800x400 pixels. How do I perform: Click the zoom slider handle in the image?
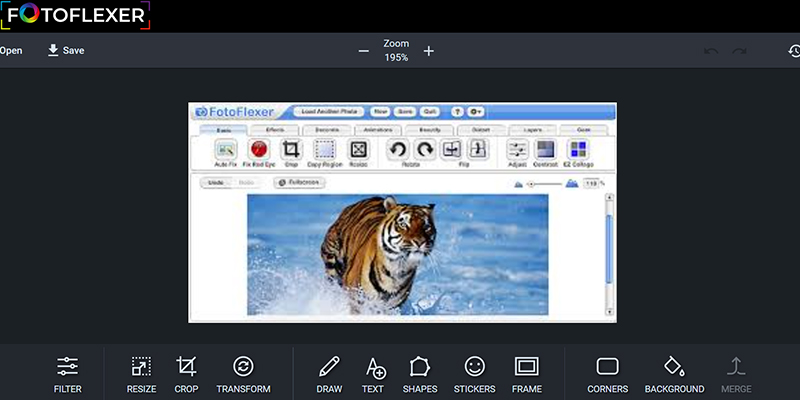[x=531, y=184]
